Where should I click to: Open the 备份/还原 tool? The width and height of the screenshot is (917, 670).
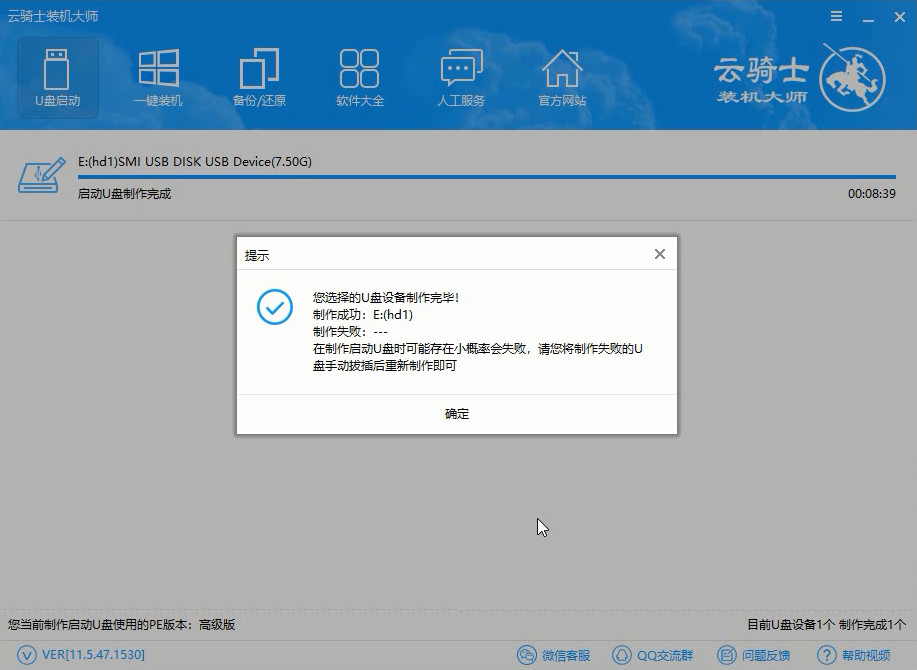click(259, 75)
